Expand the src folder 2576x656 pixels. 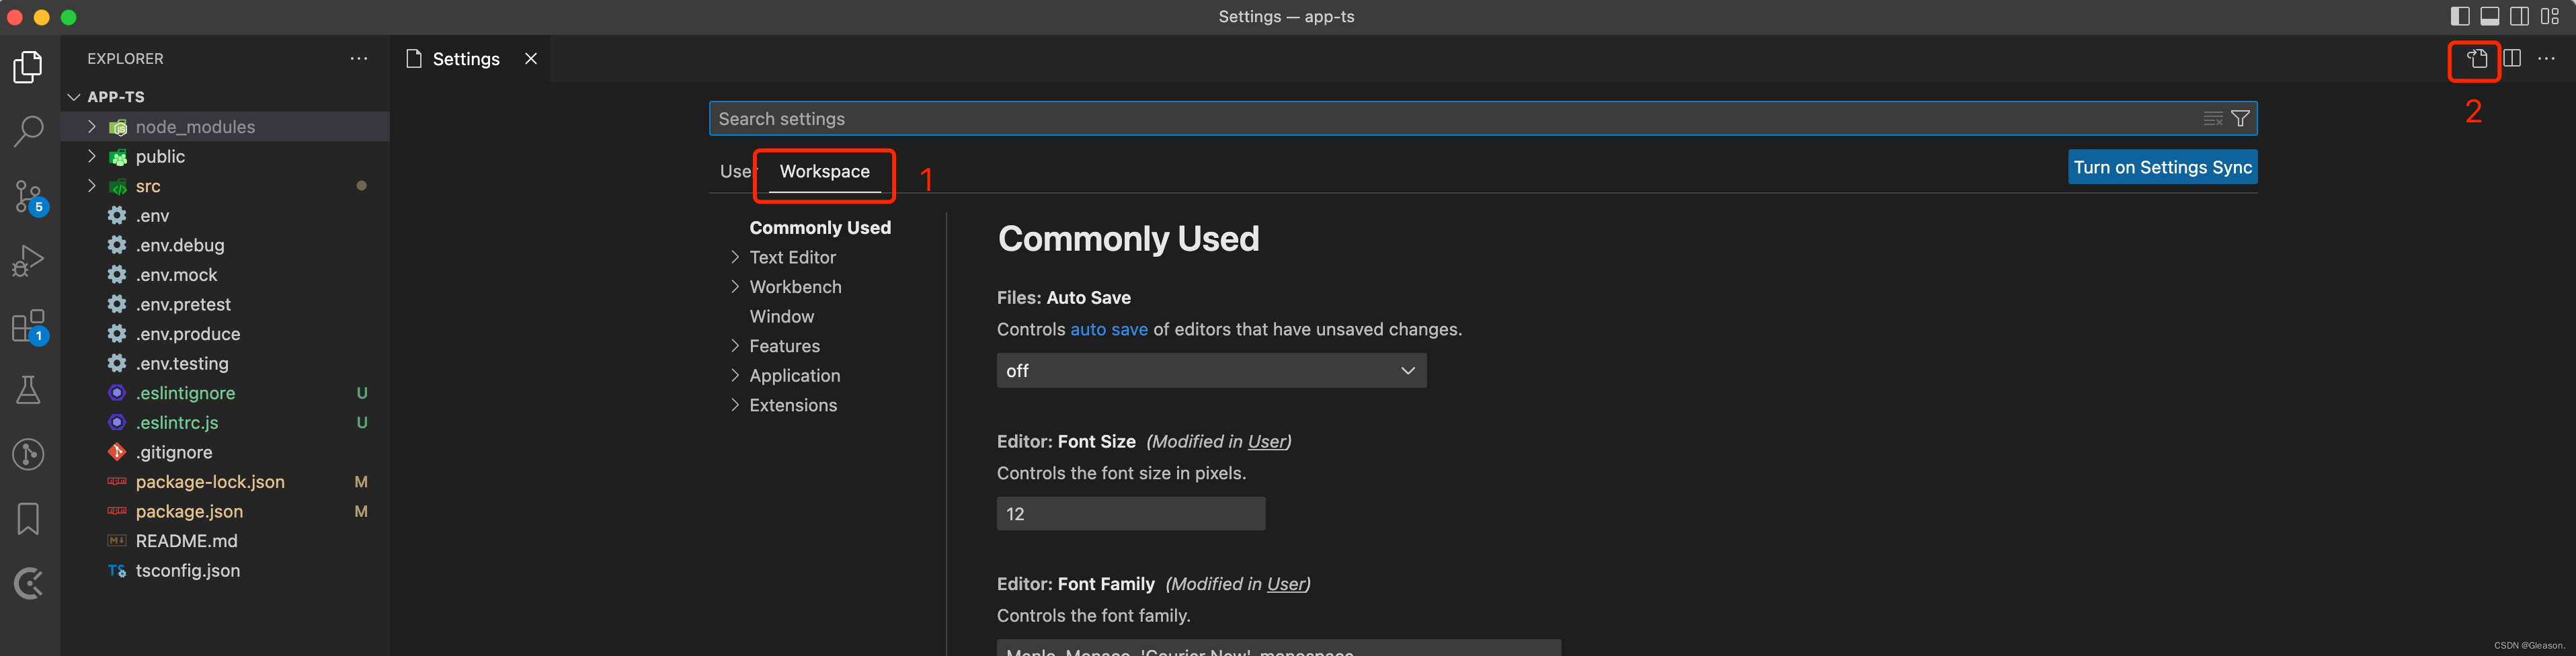pos(91,186)
